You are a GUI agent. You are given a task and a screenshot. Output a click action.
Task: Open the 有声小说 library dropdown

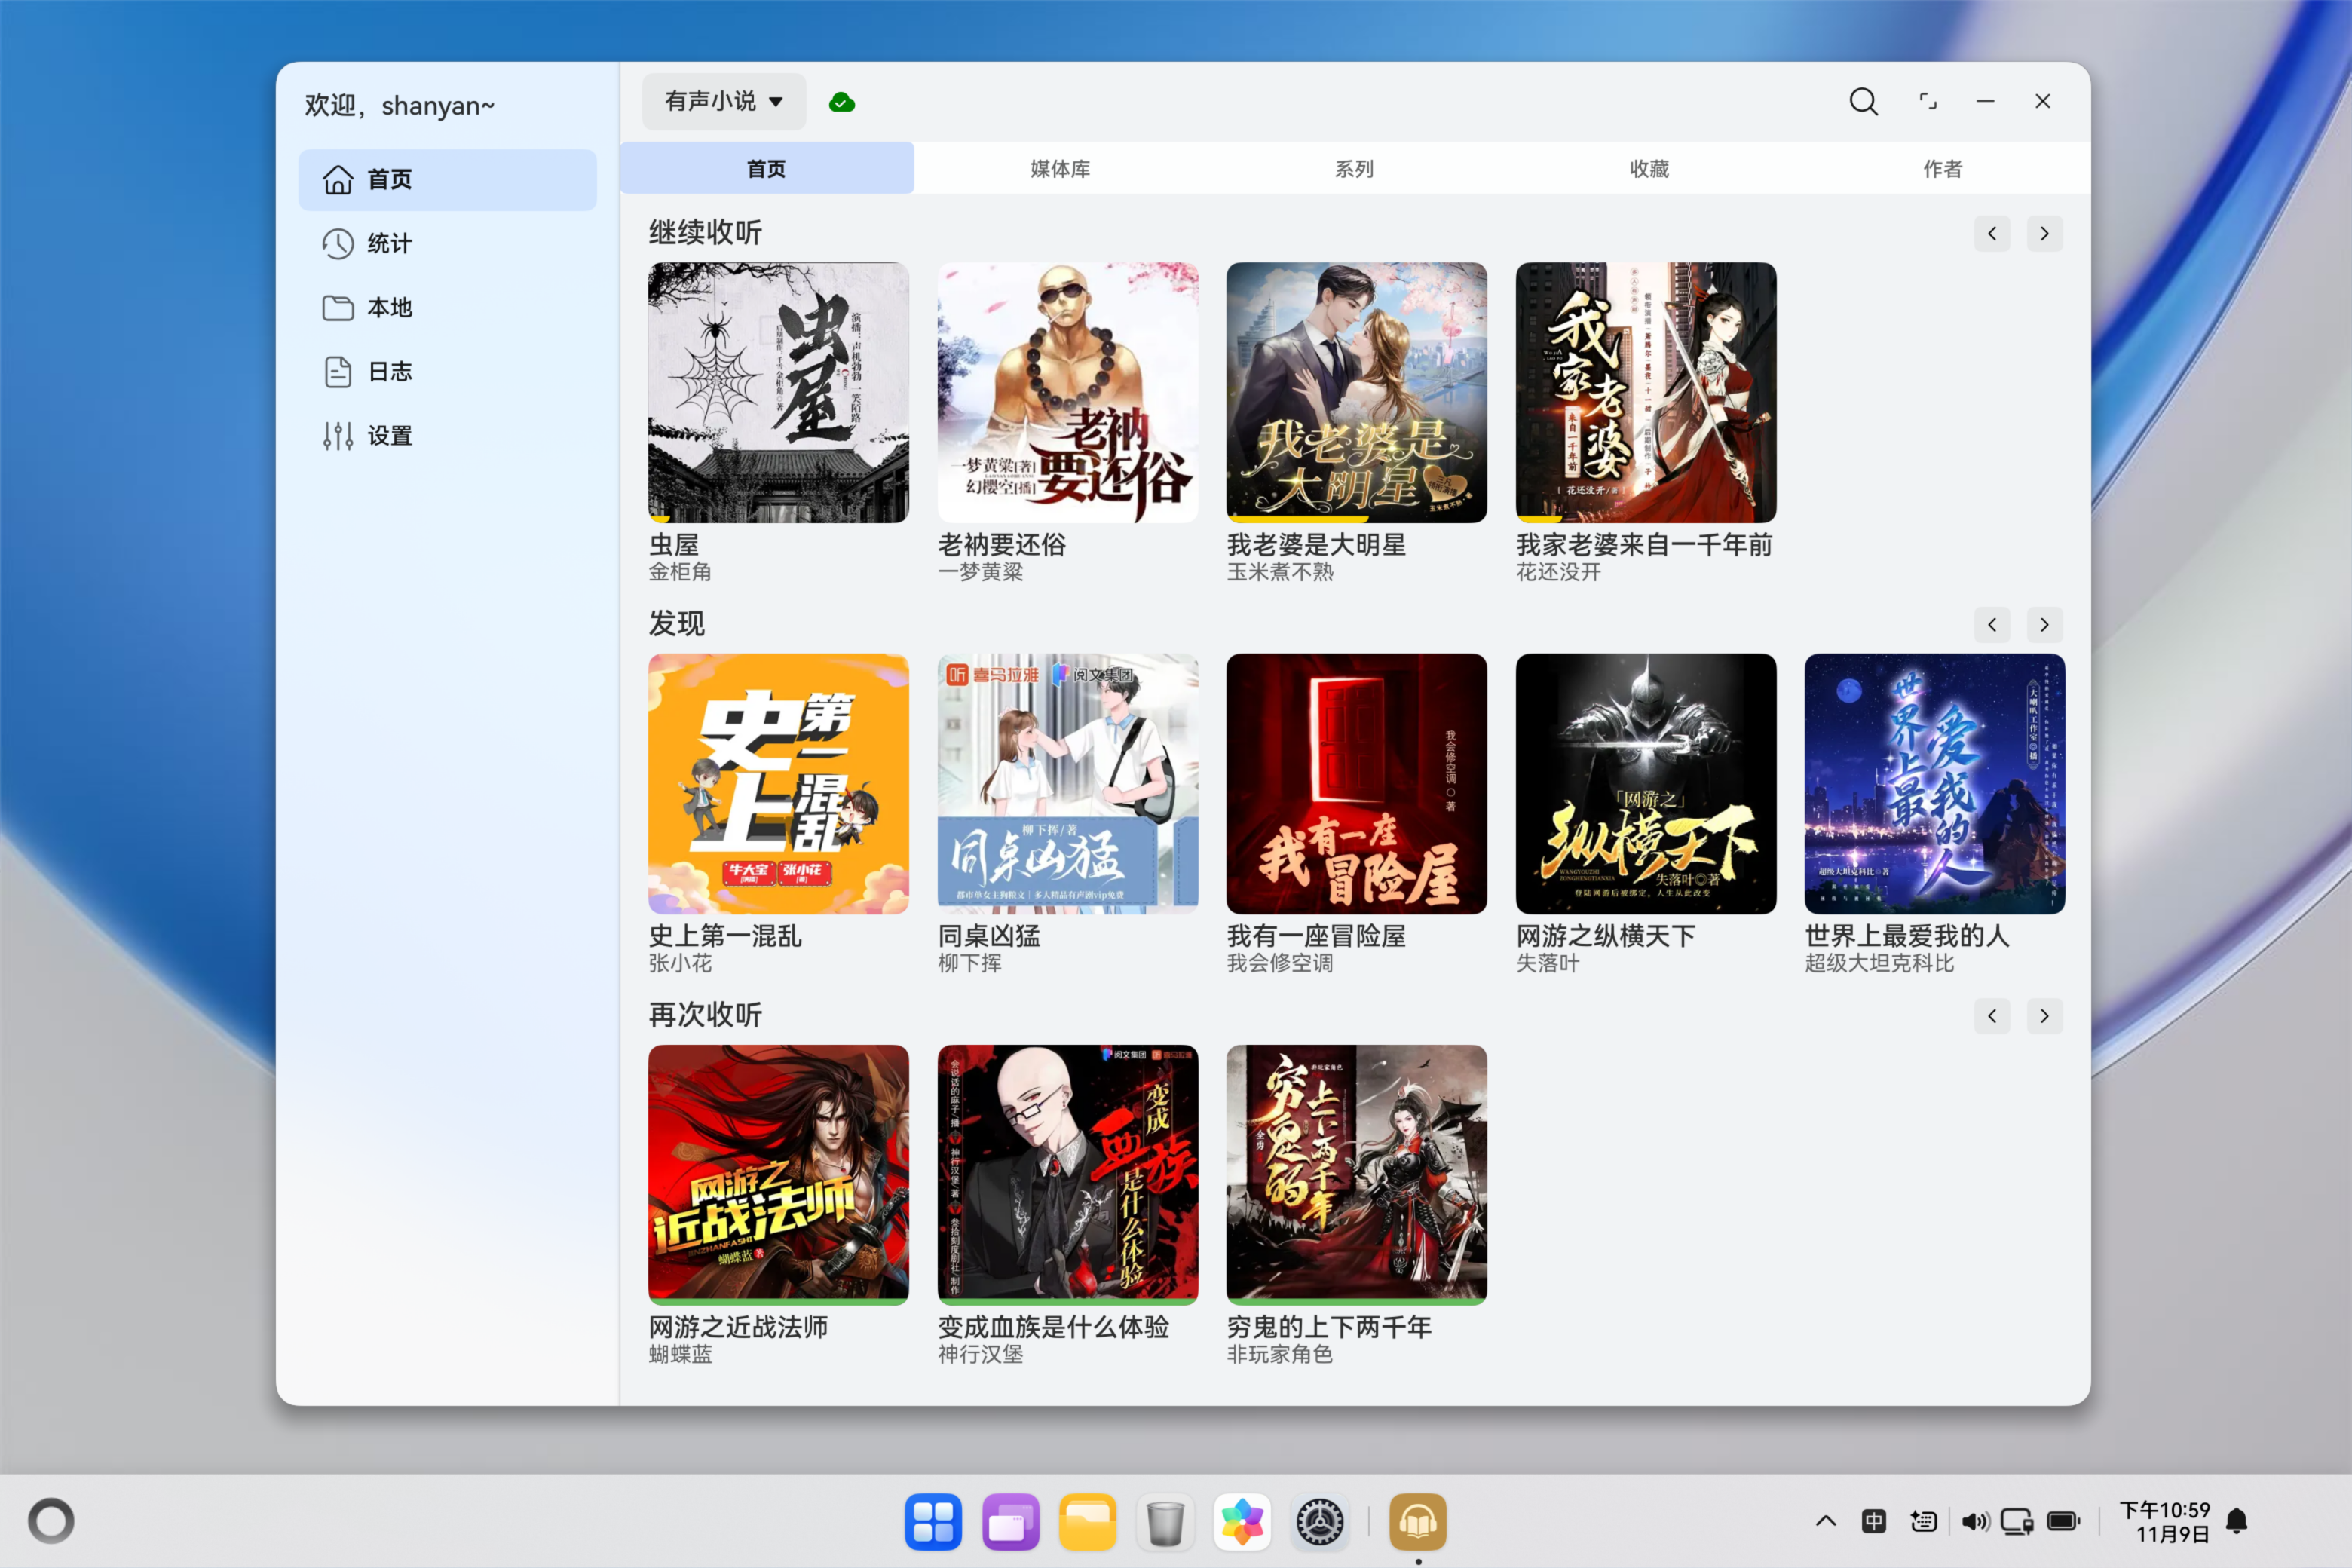pyautogui.click(x=724, y=102)
